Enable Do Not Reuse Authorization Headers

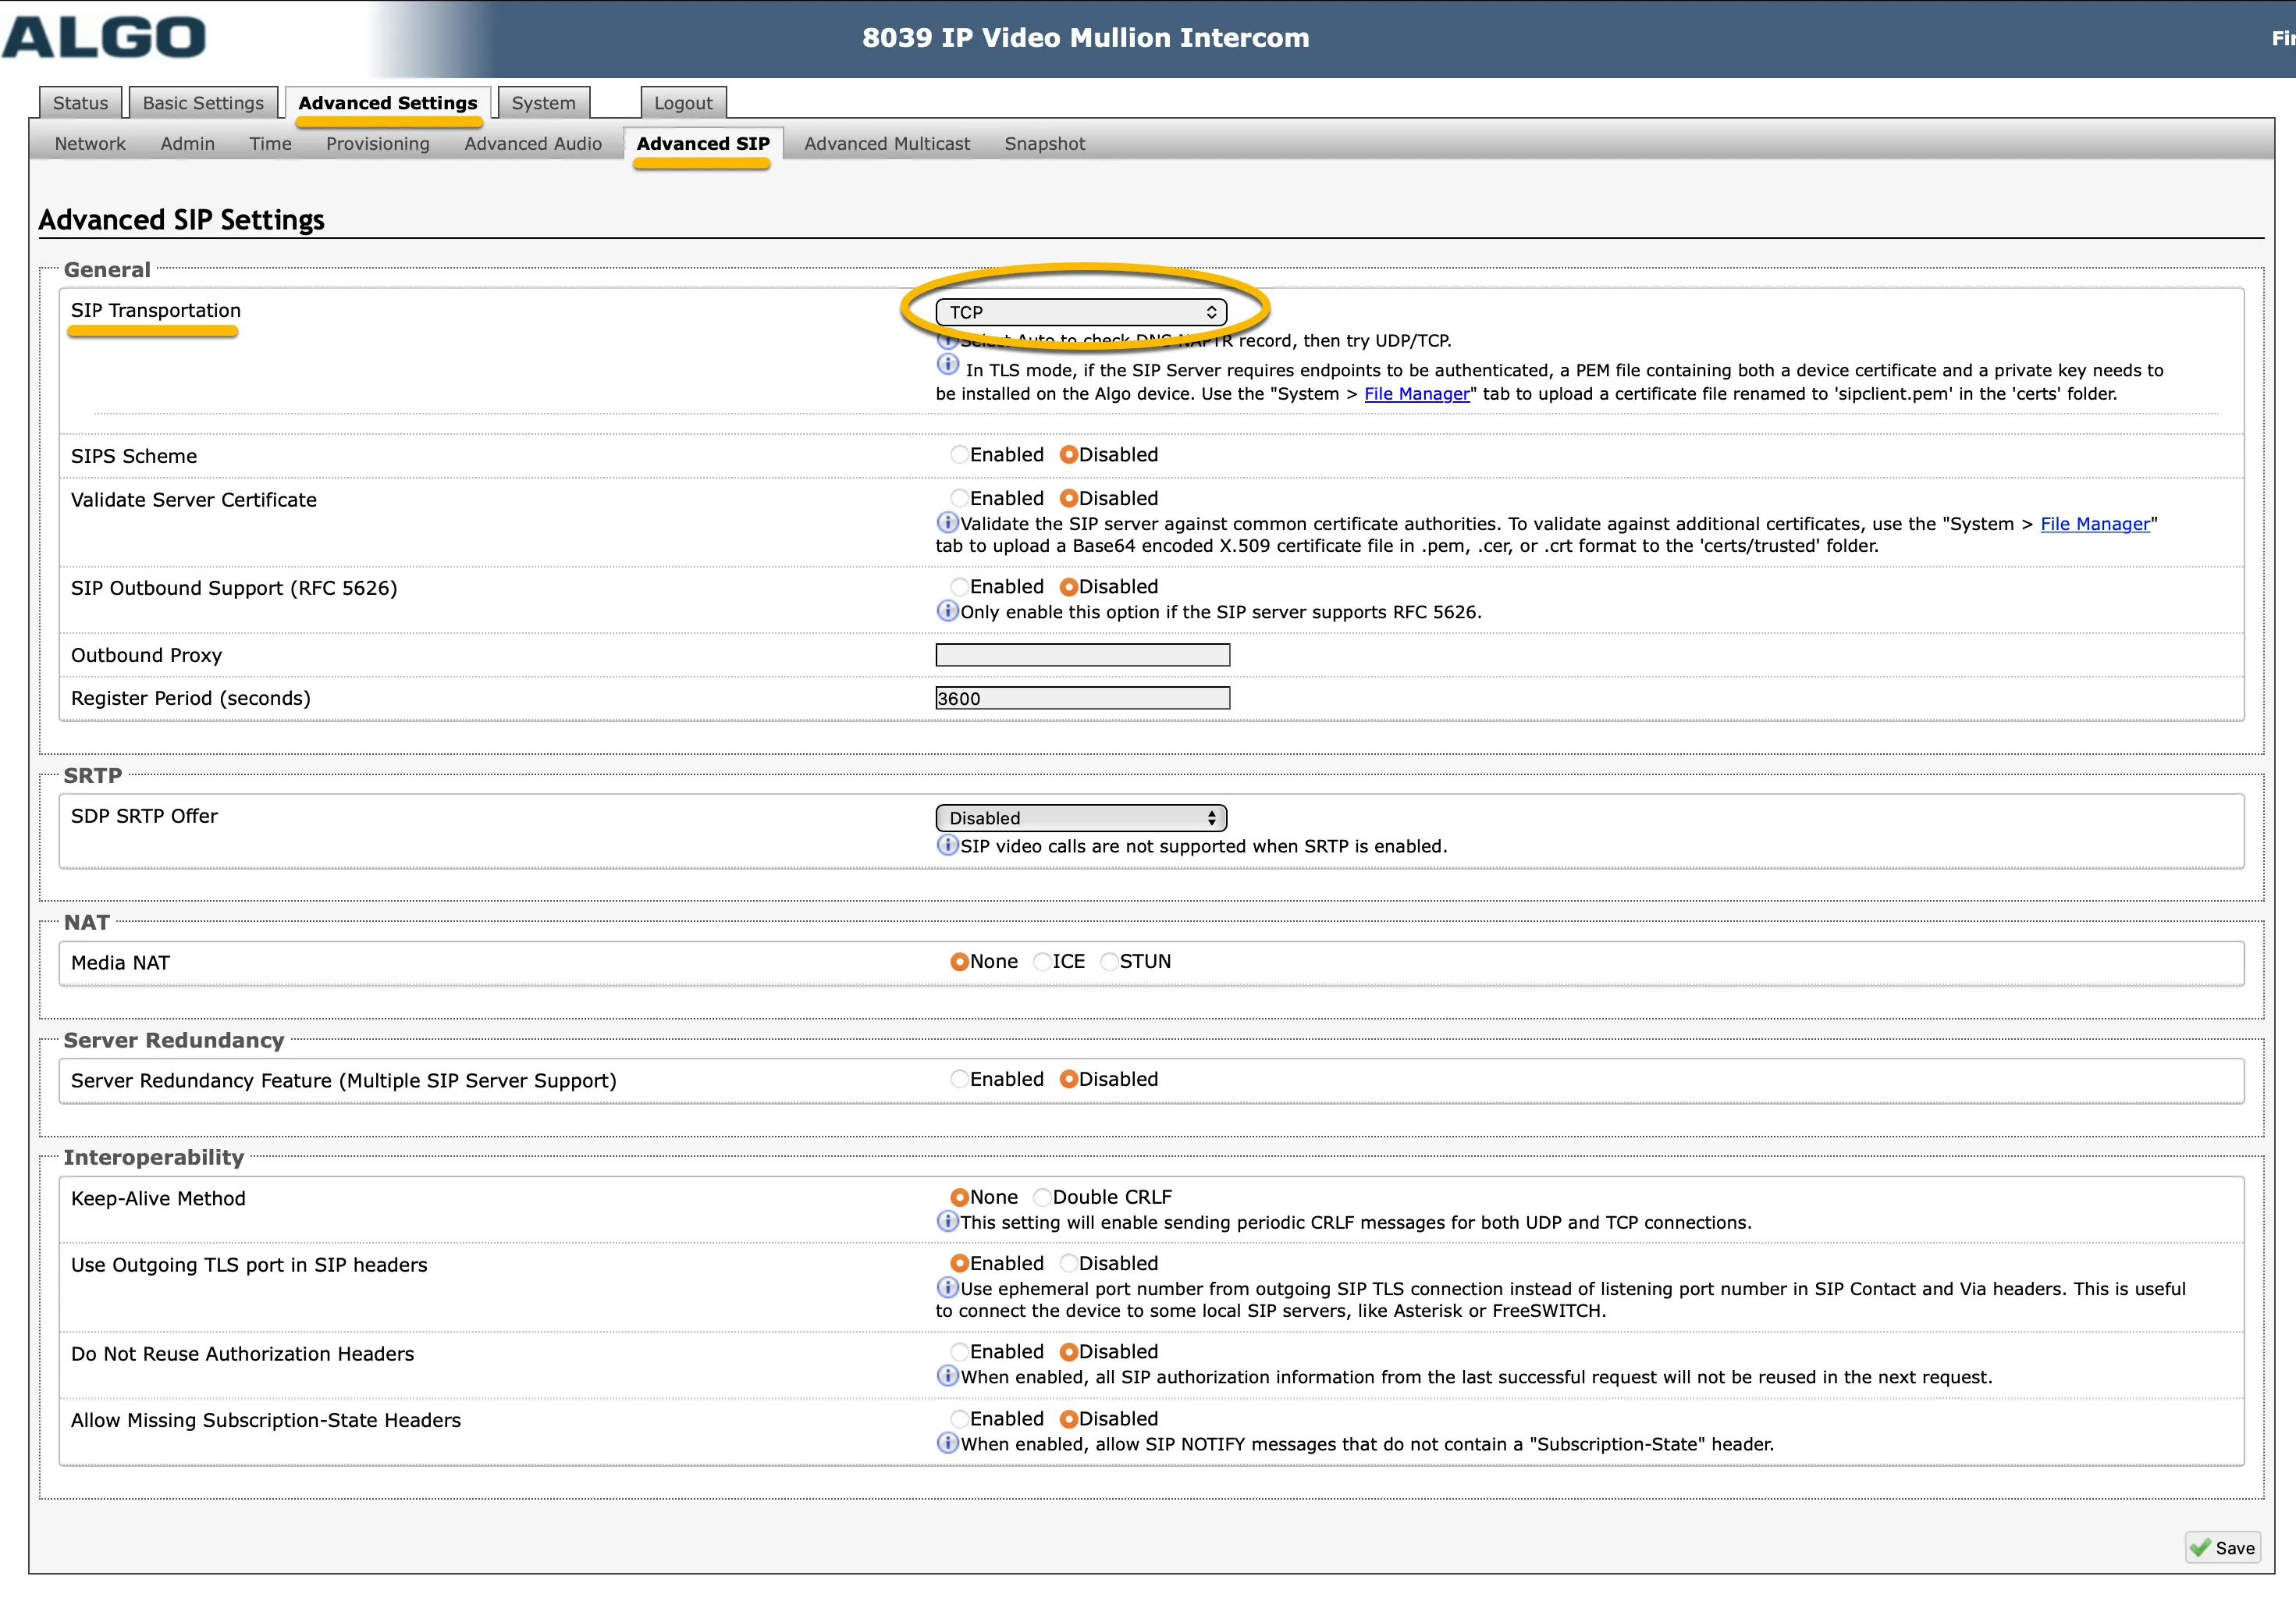(x=959, y=1352)
